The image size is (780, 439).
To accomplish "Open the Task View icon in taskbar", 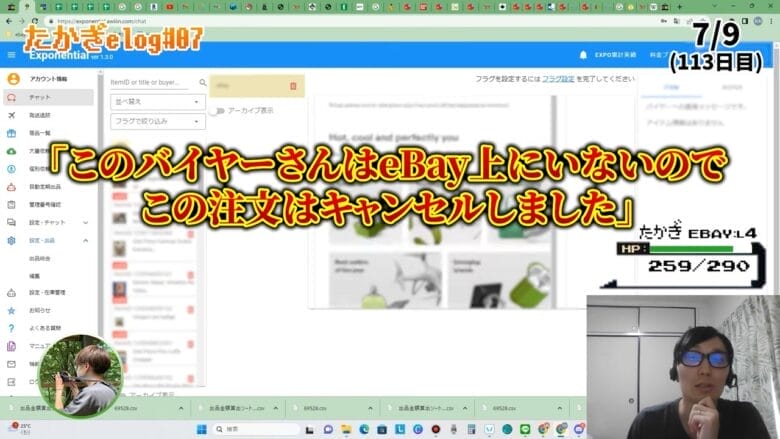I will [x=309, y=429].
